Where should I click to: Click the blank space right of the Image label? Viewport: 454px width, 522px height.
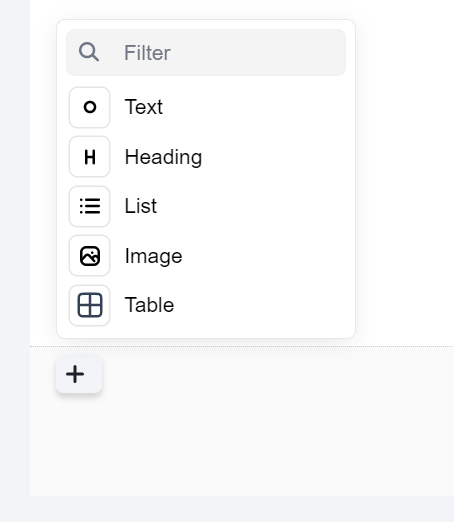[x=266, y=256]
